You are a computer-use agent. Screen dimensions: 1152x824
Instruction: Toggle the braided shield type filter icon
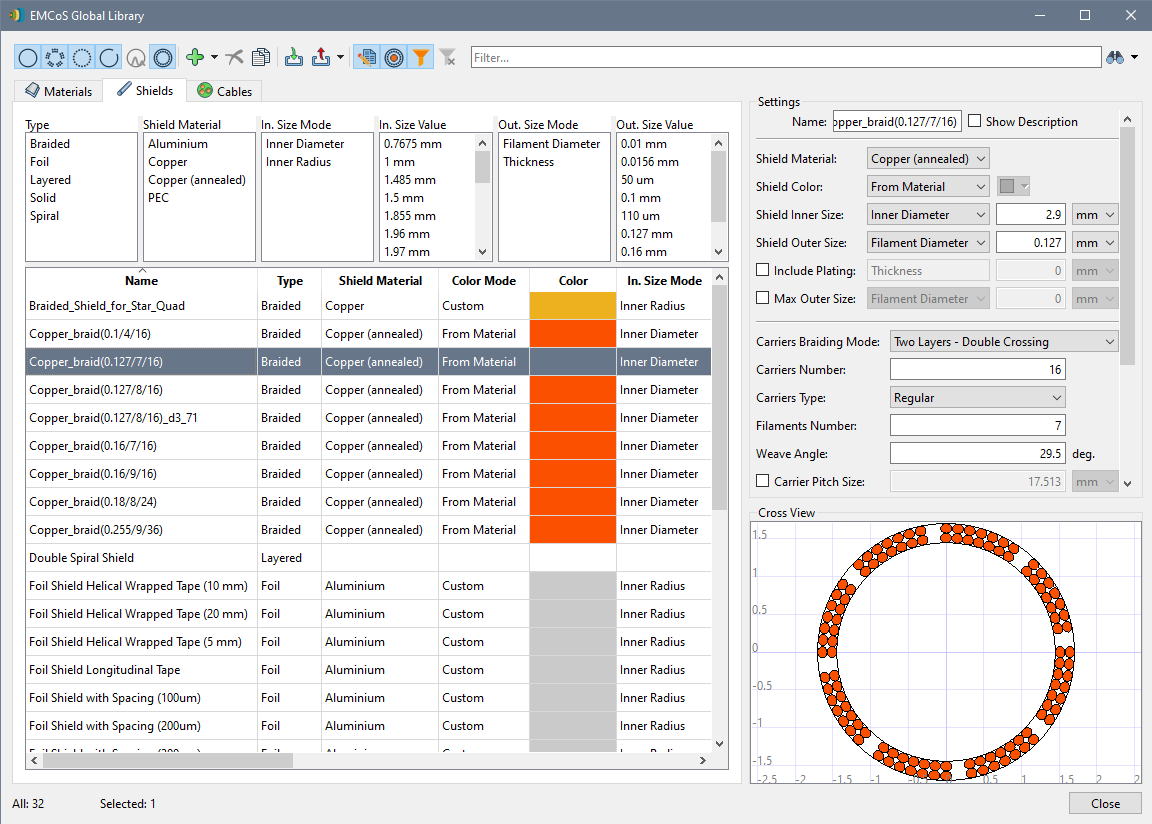point(55,58)
